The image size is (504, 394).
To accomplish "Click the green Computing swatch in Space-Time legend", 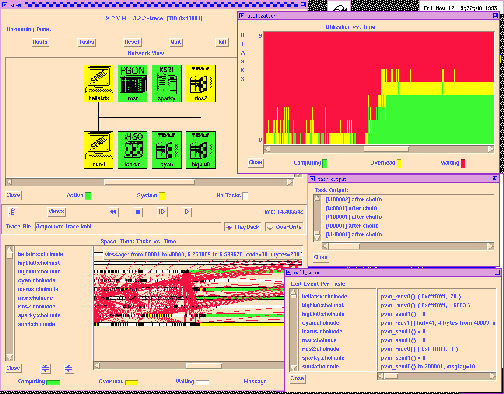I will [x=53, y=382].
